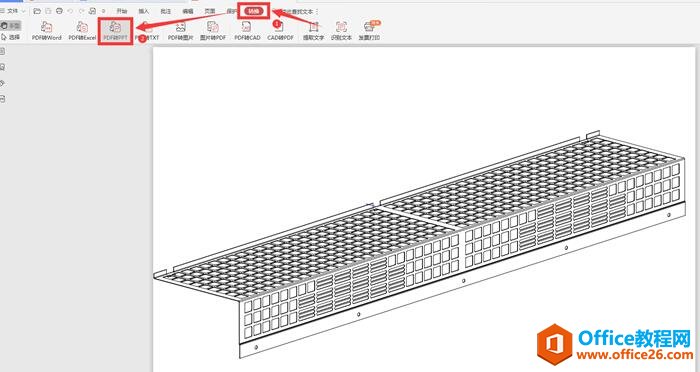Switch to the 开始 tab

121,11
